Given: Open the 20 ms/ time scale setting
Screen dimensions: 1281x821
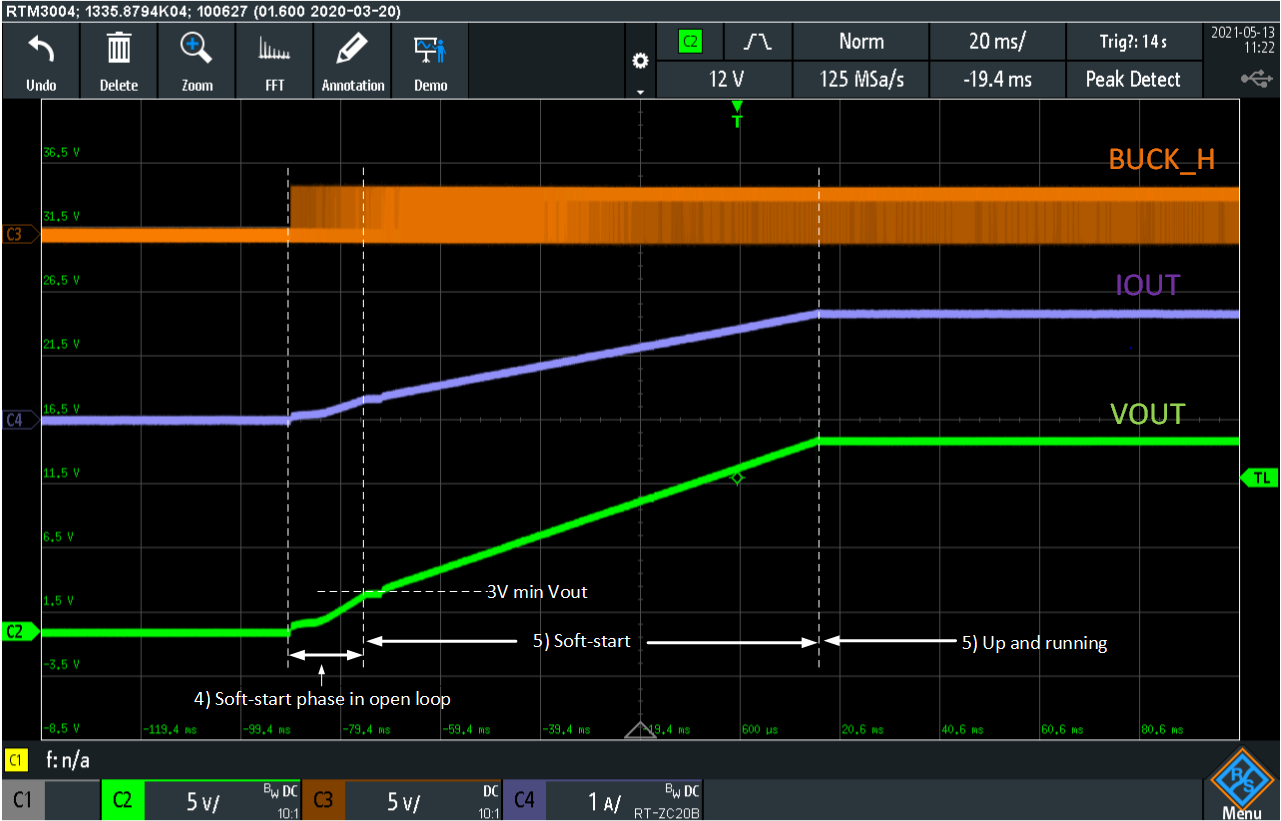Looking at the screenshot, I should pos(997,42).
